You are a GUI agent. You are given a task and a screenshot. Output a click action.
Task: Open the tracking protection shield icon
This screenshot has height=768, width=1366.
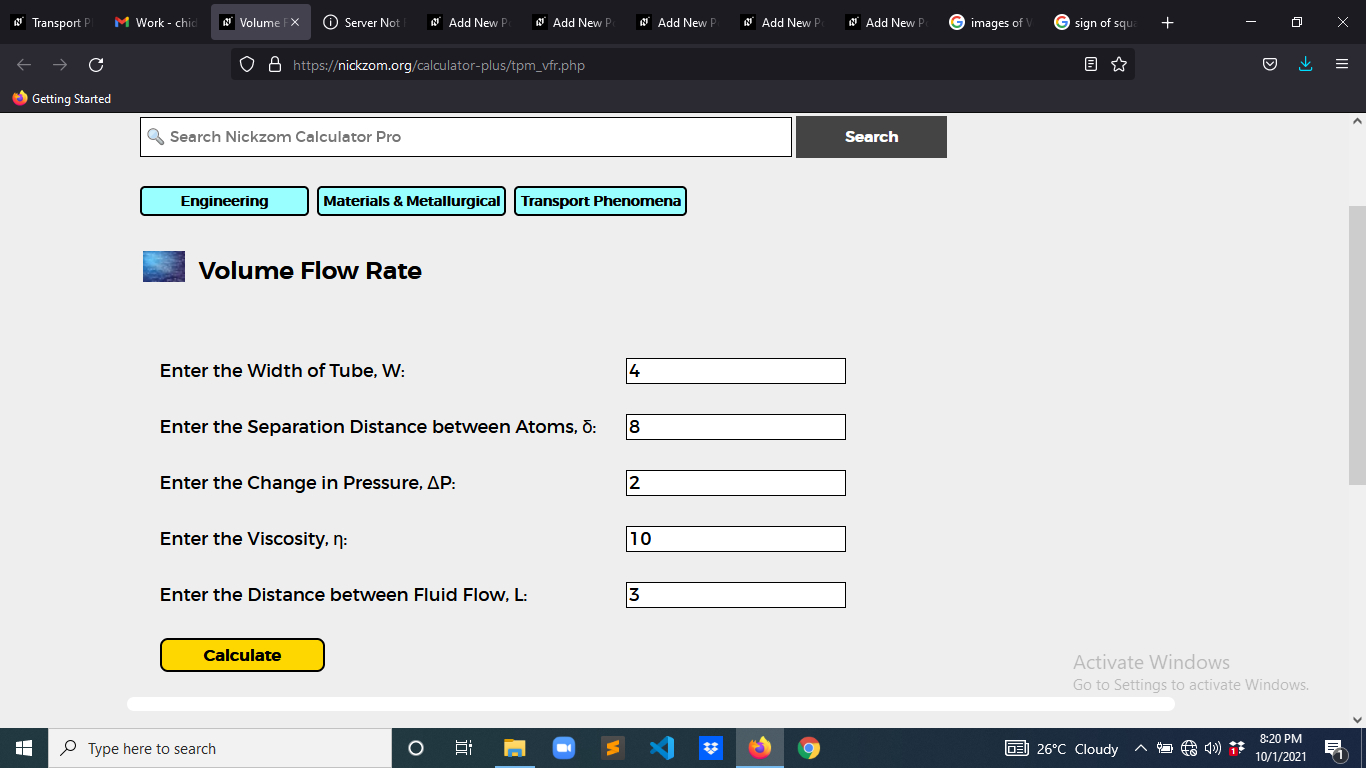coord(247,65)
